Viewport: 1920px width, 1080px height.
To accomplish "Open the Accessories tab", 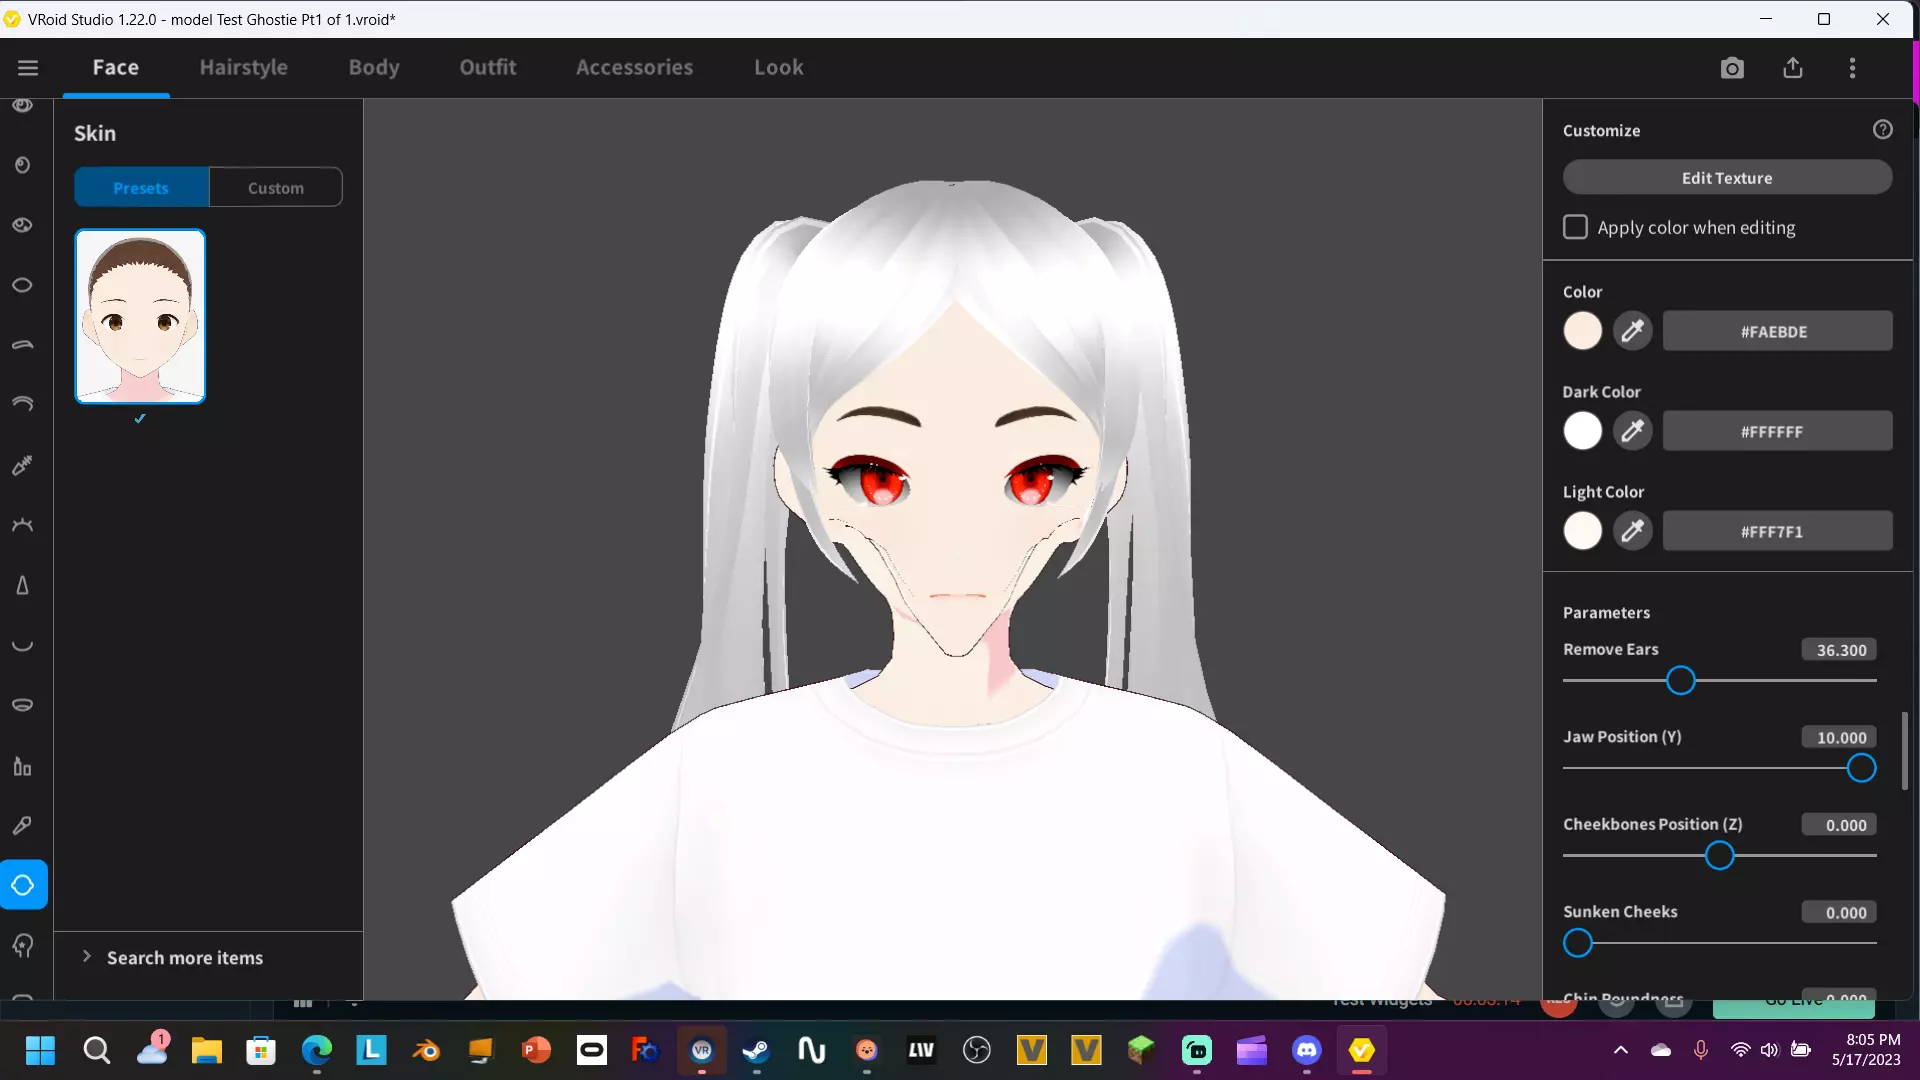I will 634,67.
